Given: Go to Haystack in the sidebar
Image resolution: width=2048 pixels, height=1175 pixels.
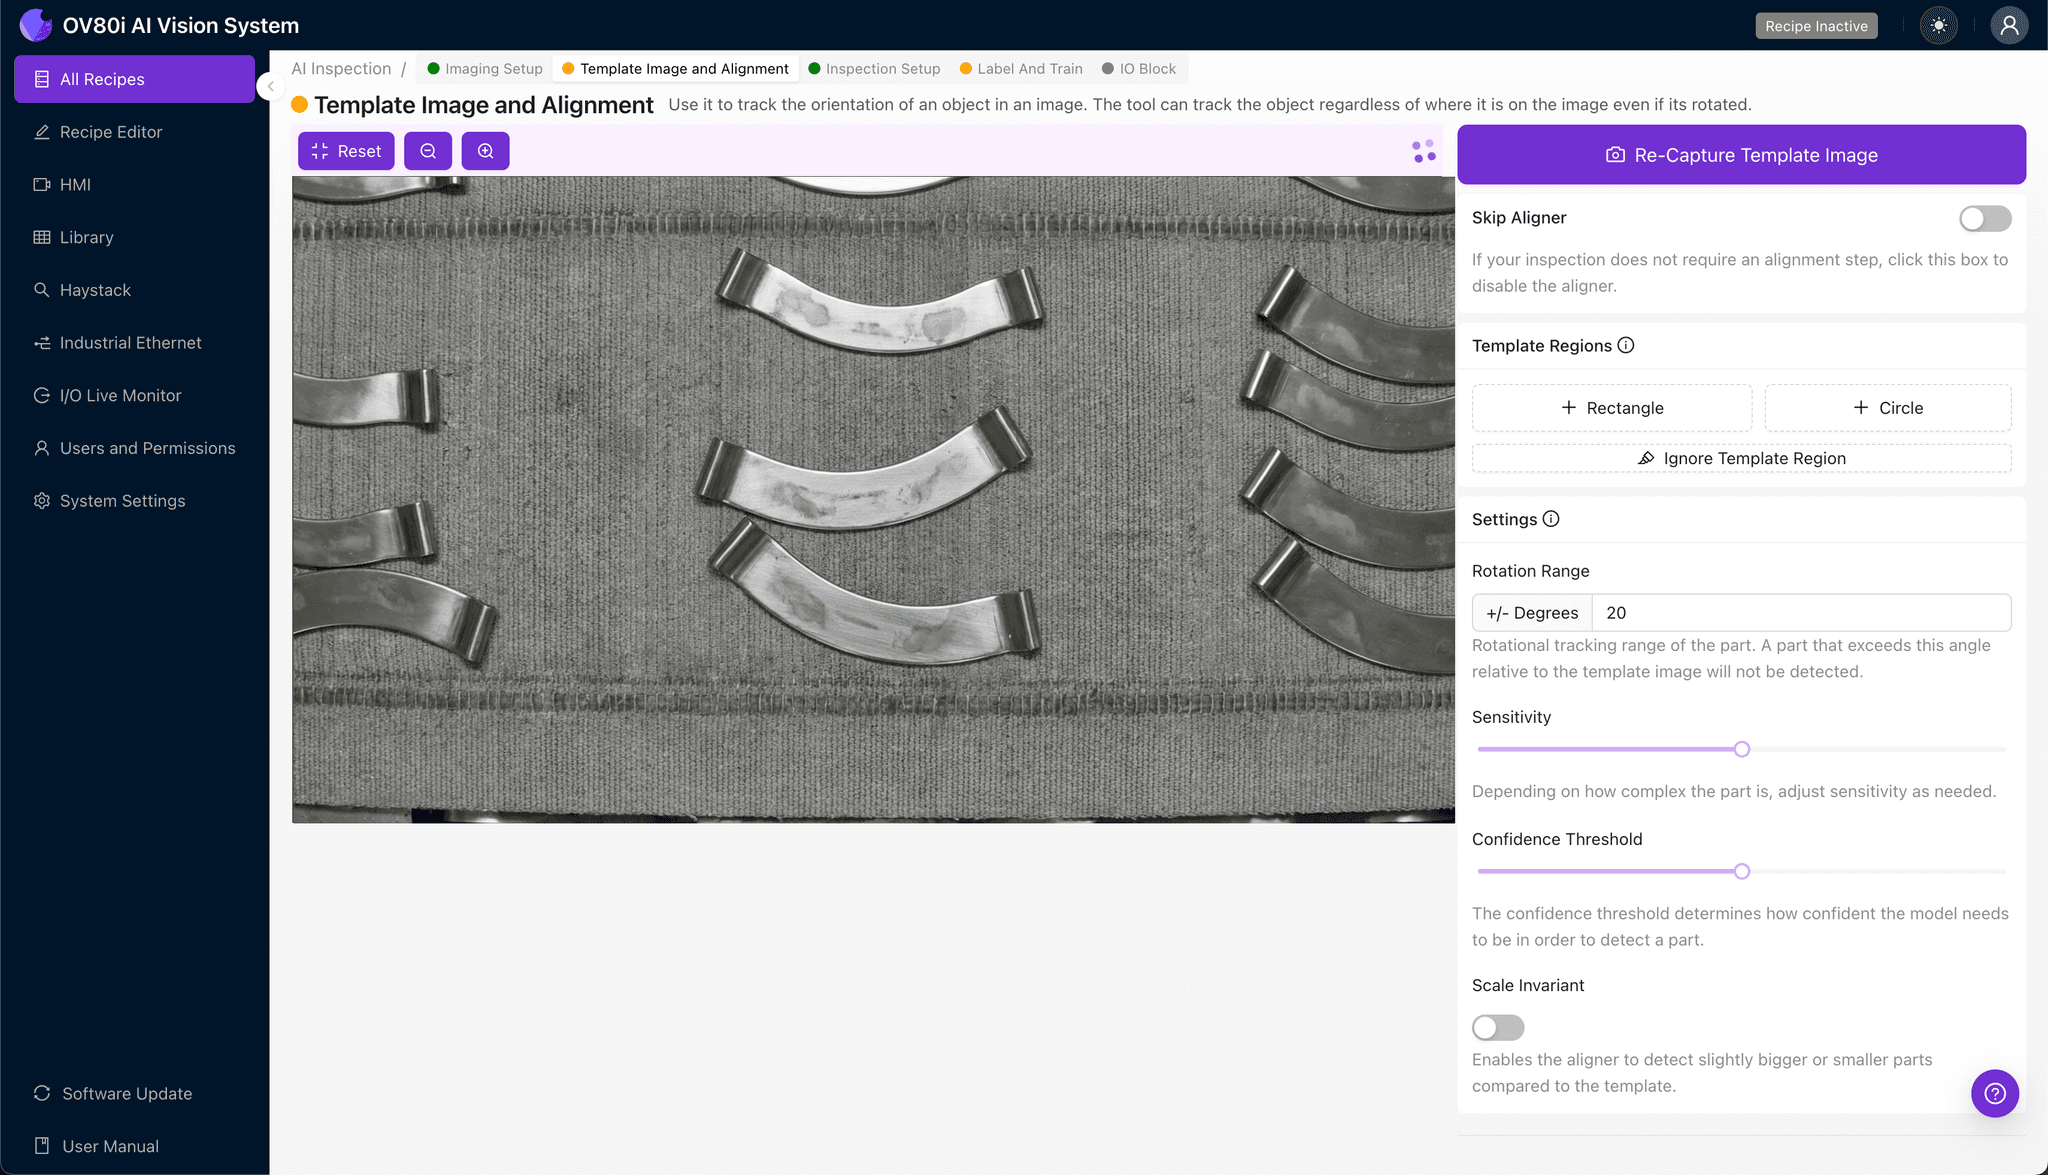Looking at the screenshot, I should click(x=95, y=290).
